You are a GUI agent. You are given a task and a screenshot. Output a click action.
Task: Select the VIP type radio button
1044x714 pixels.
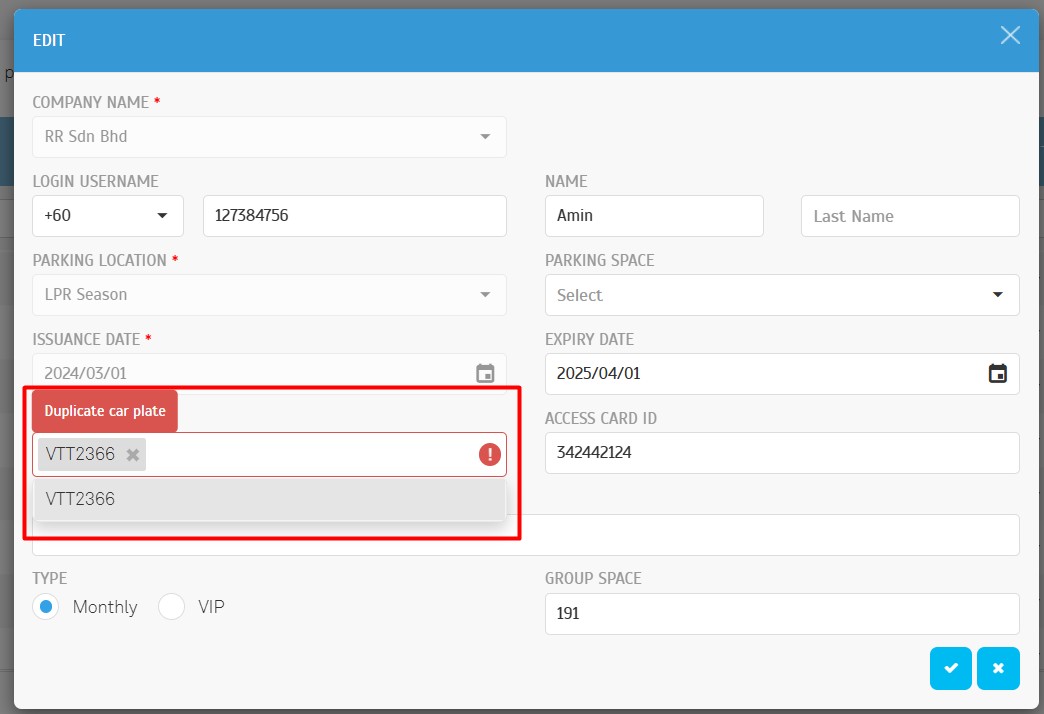(172, 607)
